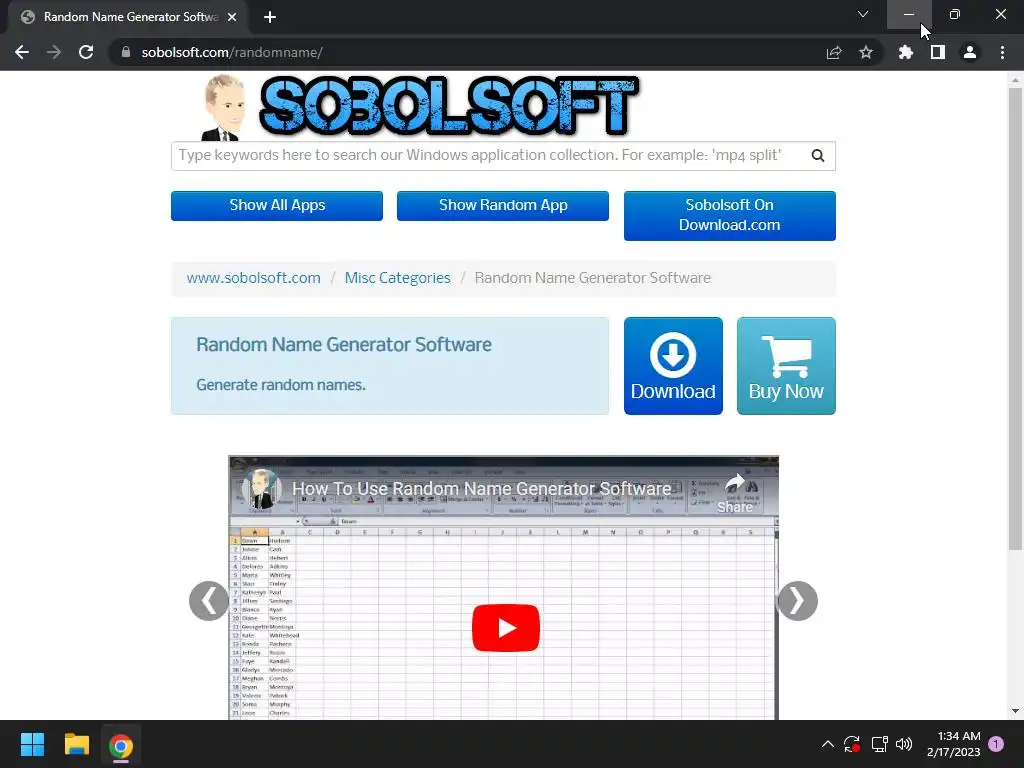The image size is (1024, 768).
Task: Open Chrome three-dot menu
Action: (1002, 52)
